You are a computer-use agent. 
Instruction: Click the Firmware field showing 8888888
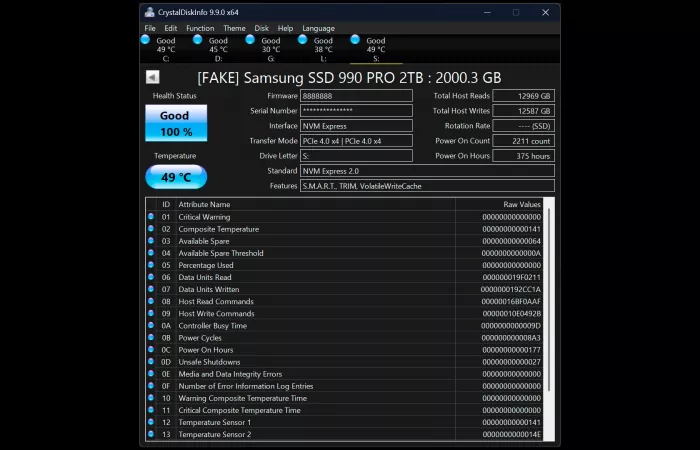(356, 96)
